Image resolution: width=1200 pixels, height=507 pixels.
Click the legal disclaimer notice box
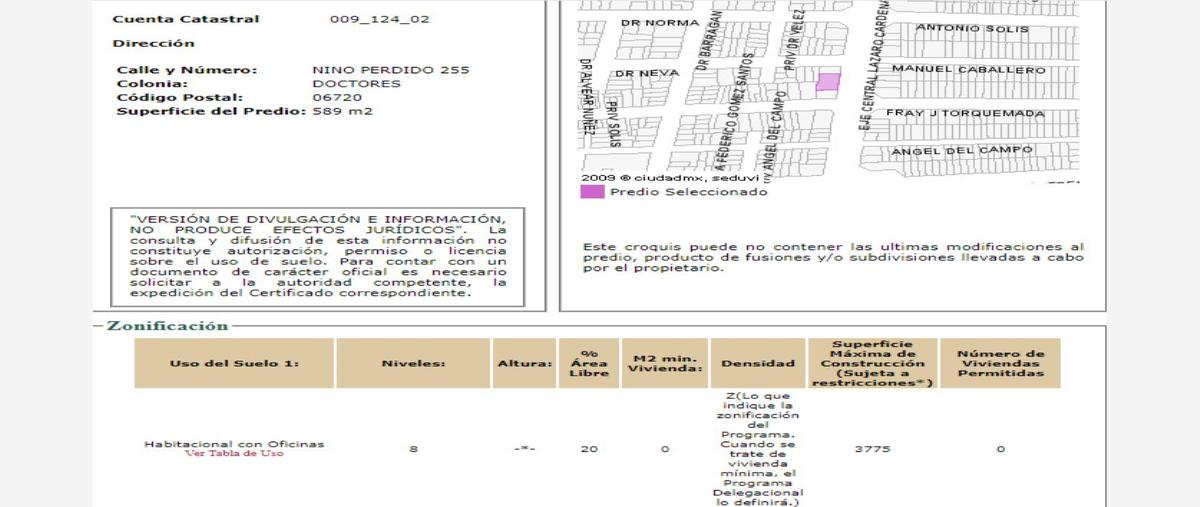[x=317, y=256]
